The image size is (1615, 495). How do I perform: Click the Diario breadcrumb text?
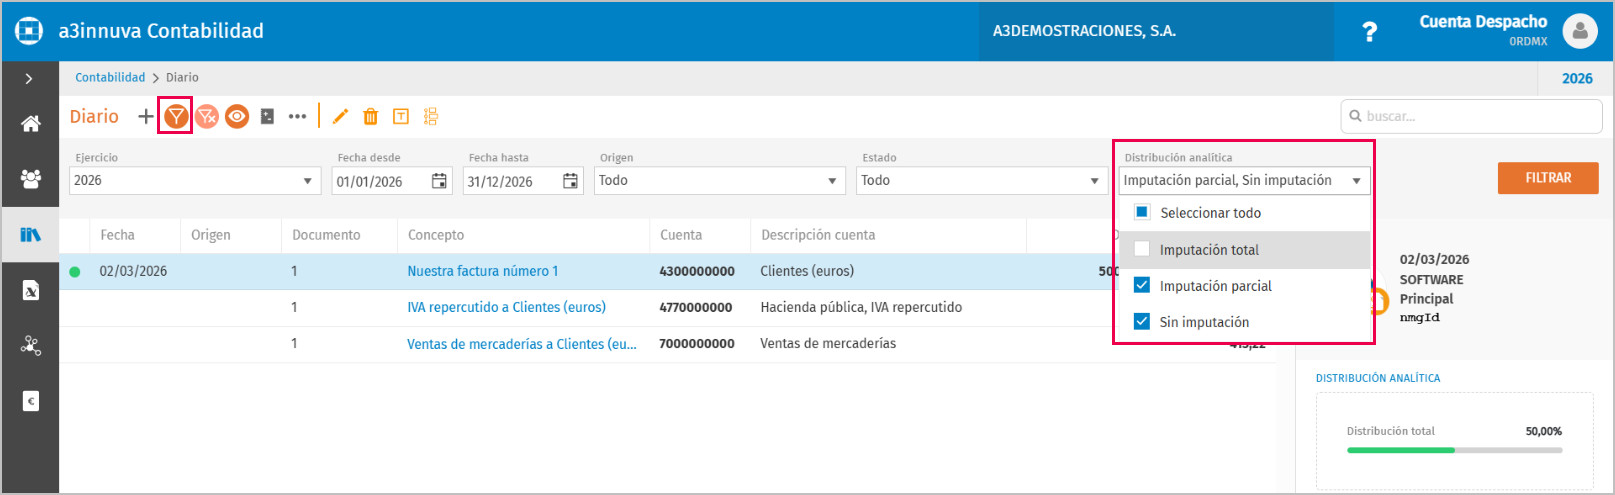(182, 77)
